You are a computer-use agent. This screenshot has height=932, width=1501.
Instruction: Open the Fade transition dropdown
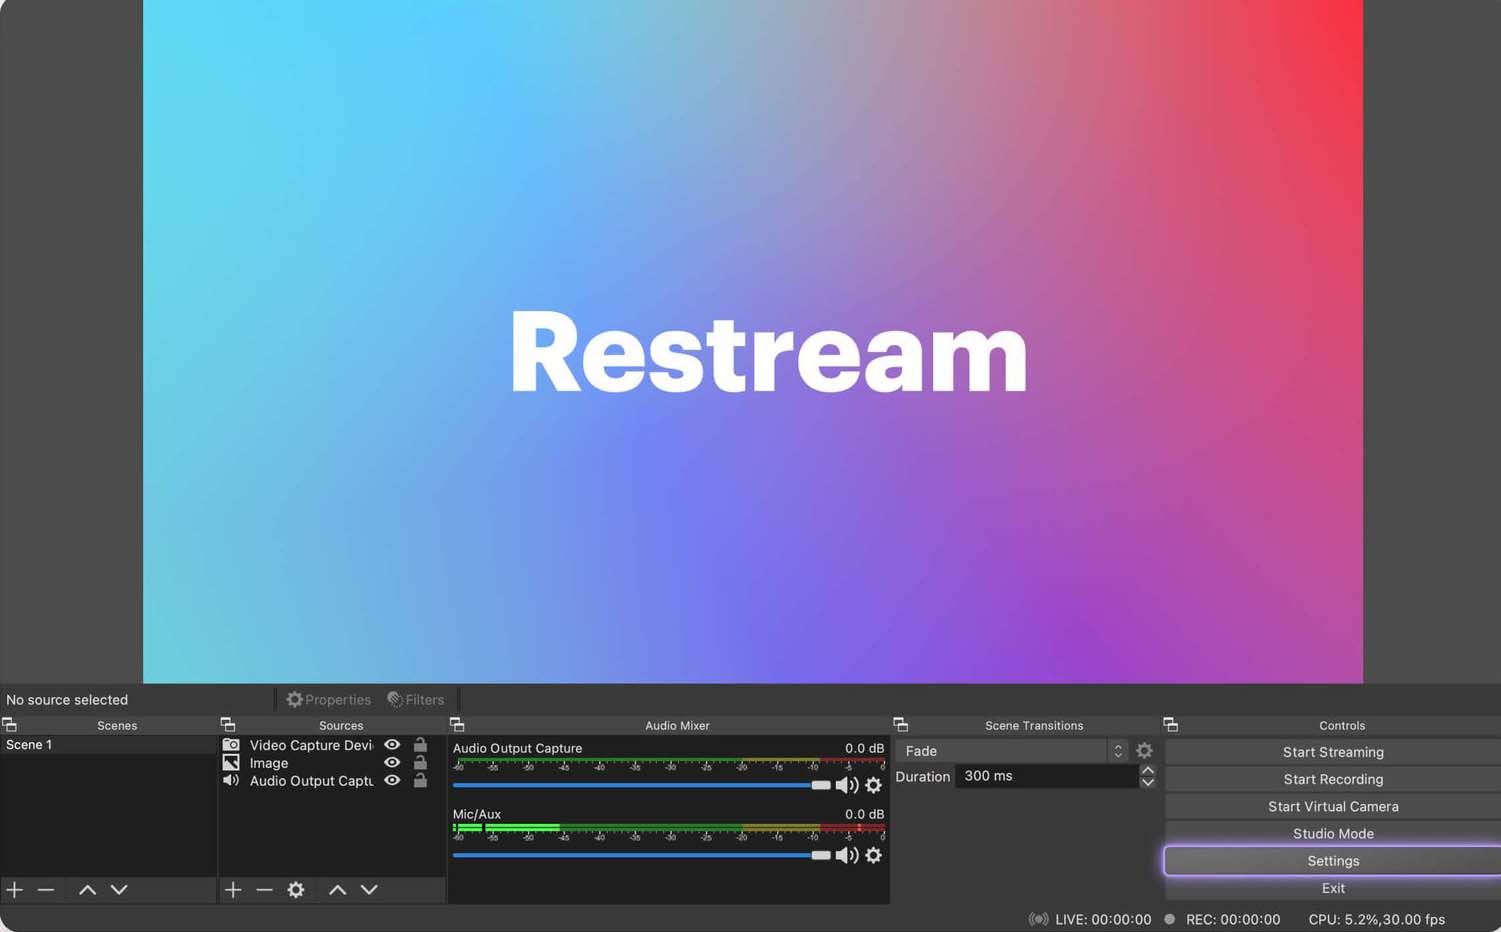[1013, 751]
